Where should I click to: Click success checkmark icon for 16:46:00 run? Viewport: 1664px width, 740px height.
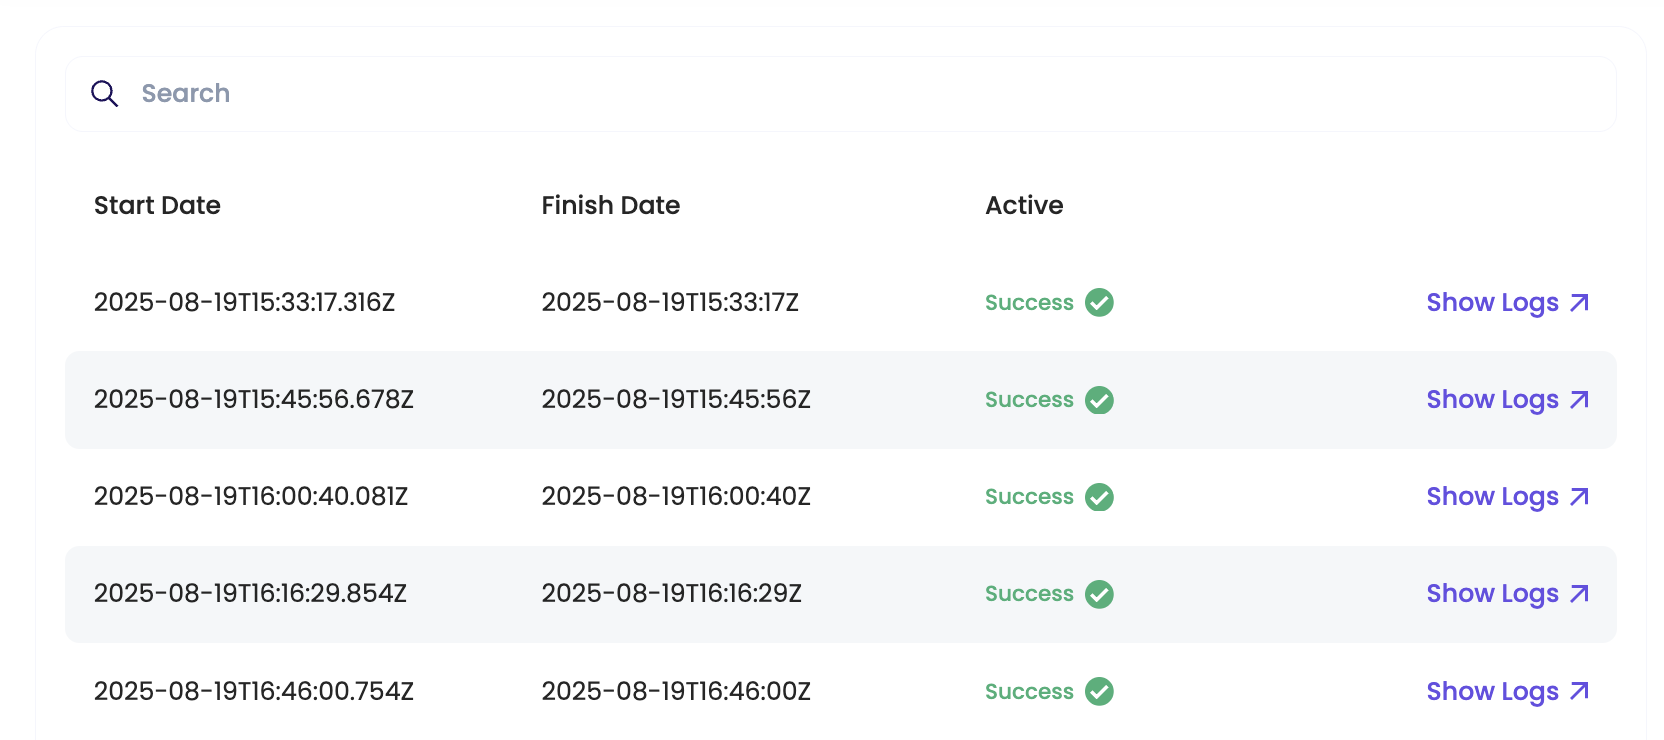click(x=1099, y=691)
